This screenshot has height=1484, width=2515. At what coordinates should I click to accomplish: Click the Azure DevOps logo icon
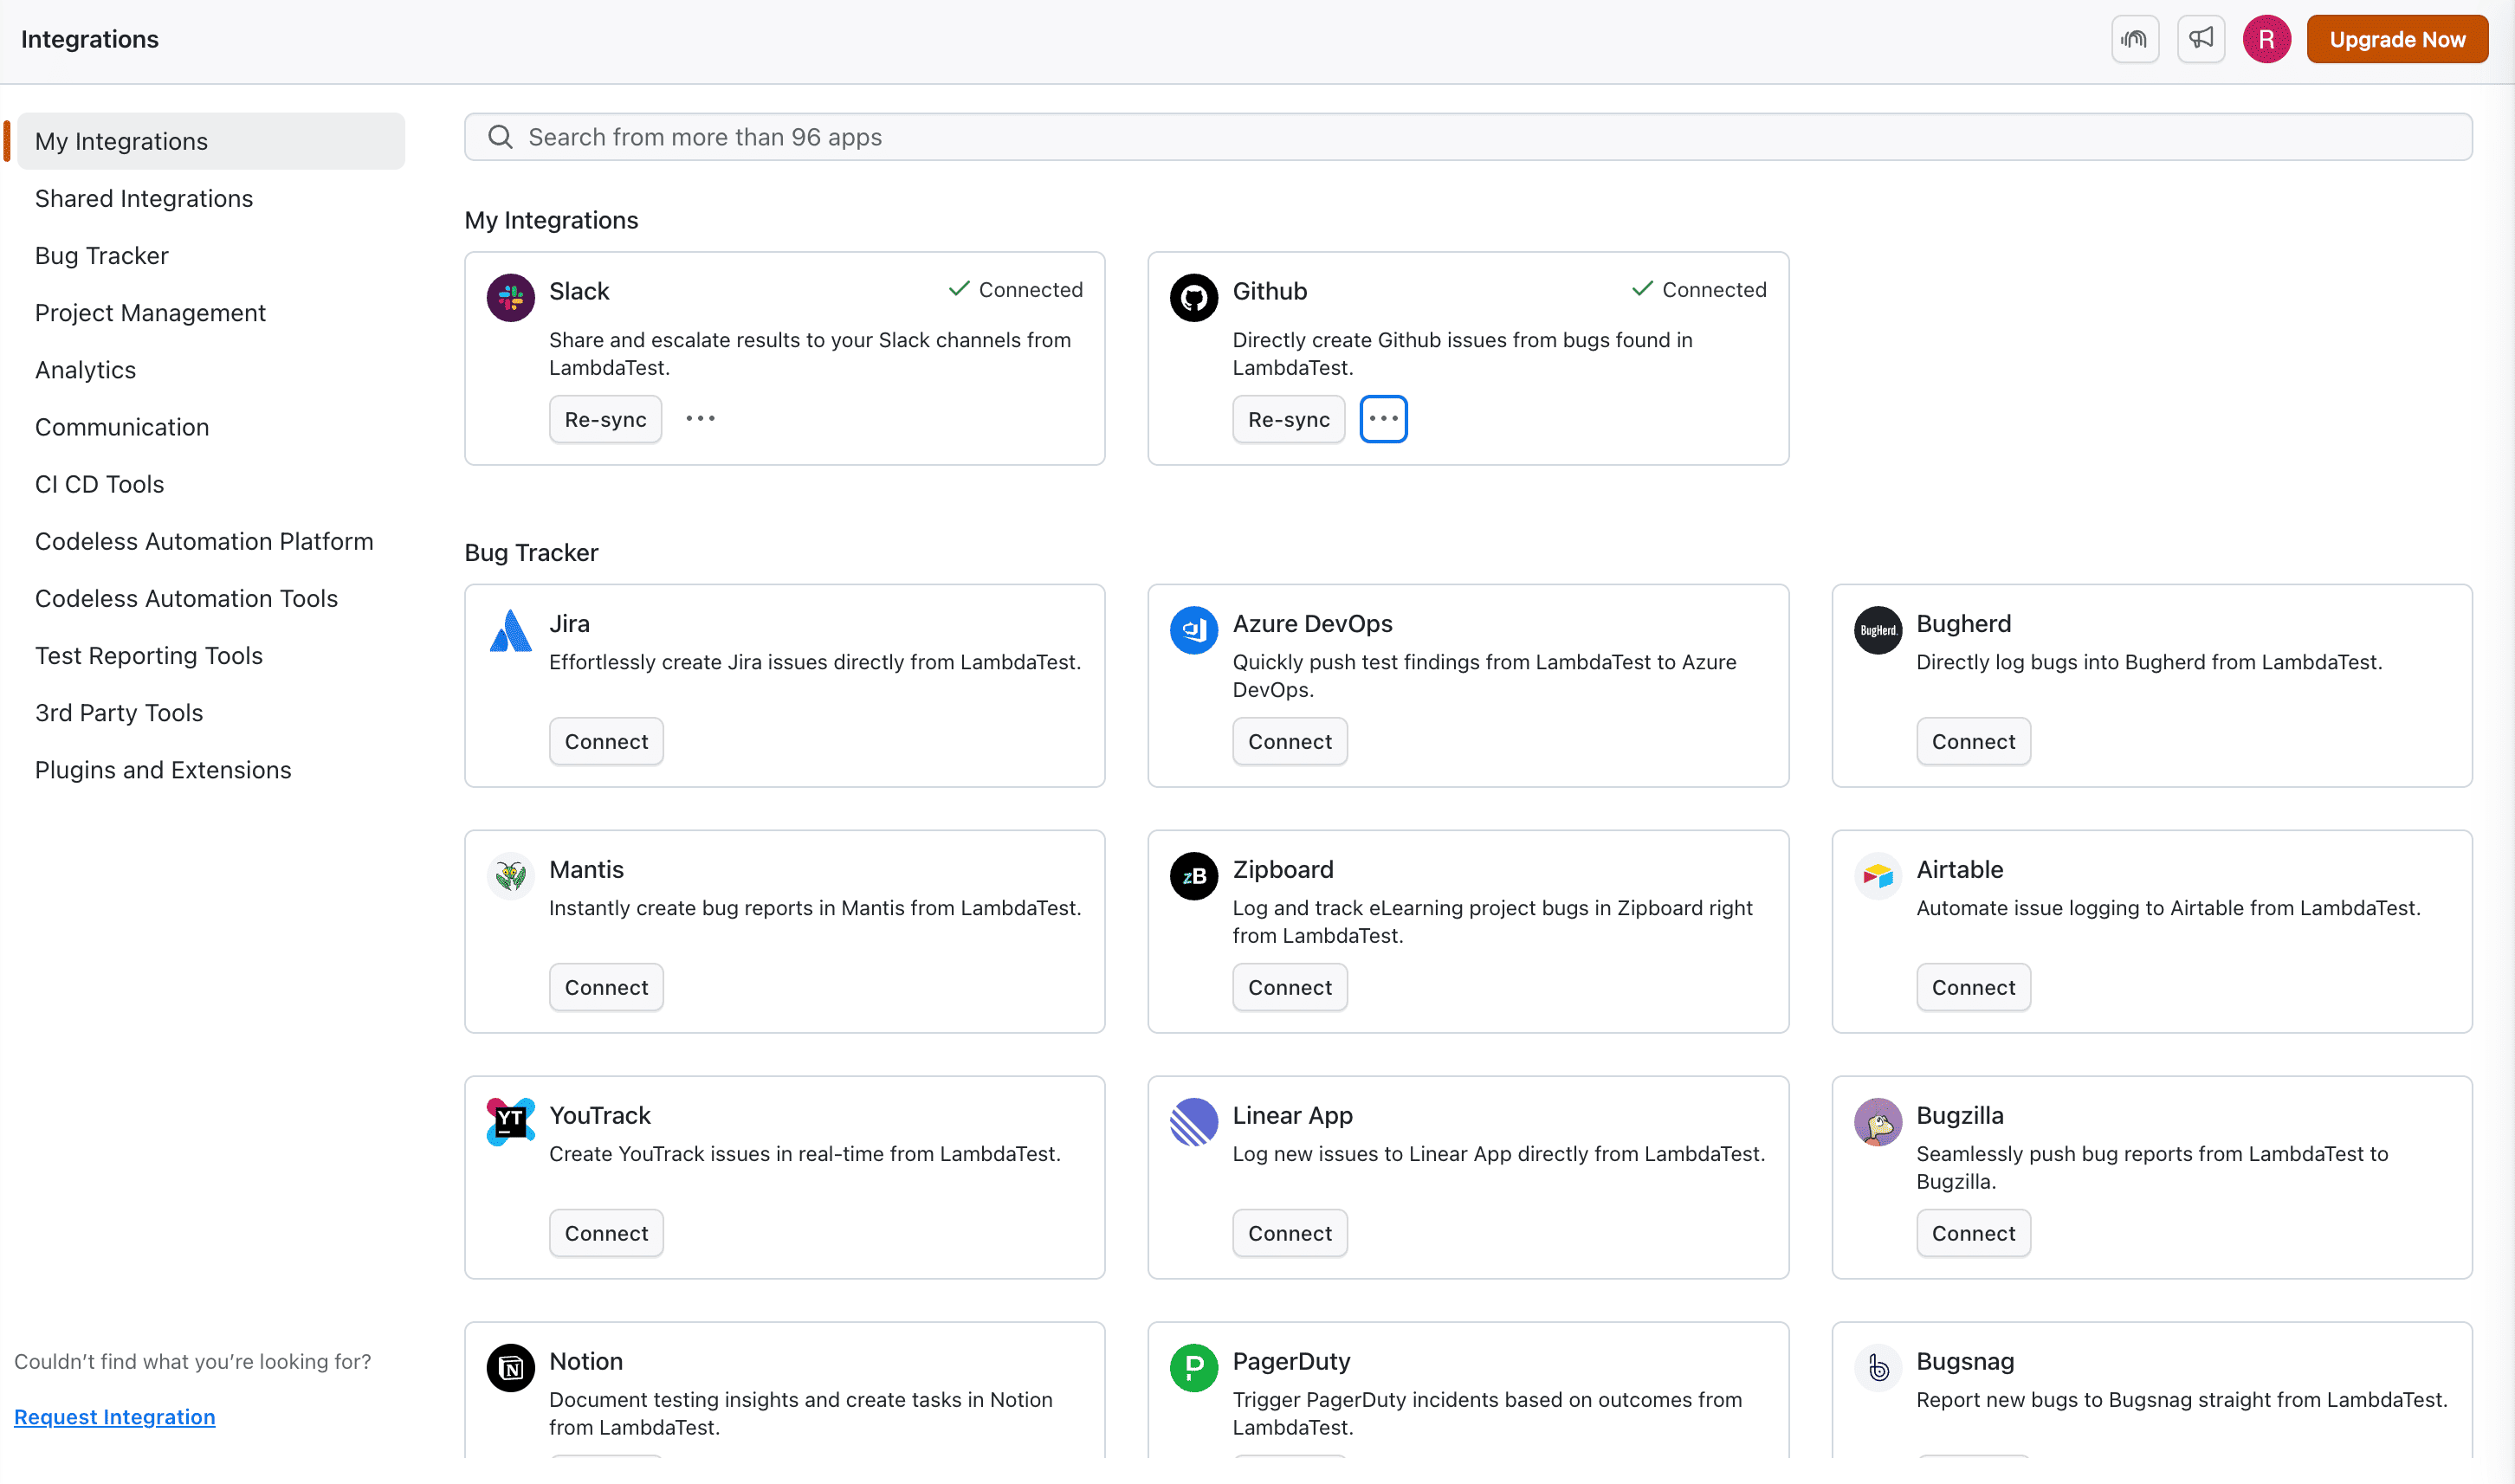point(1193,630)
